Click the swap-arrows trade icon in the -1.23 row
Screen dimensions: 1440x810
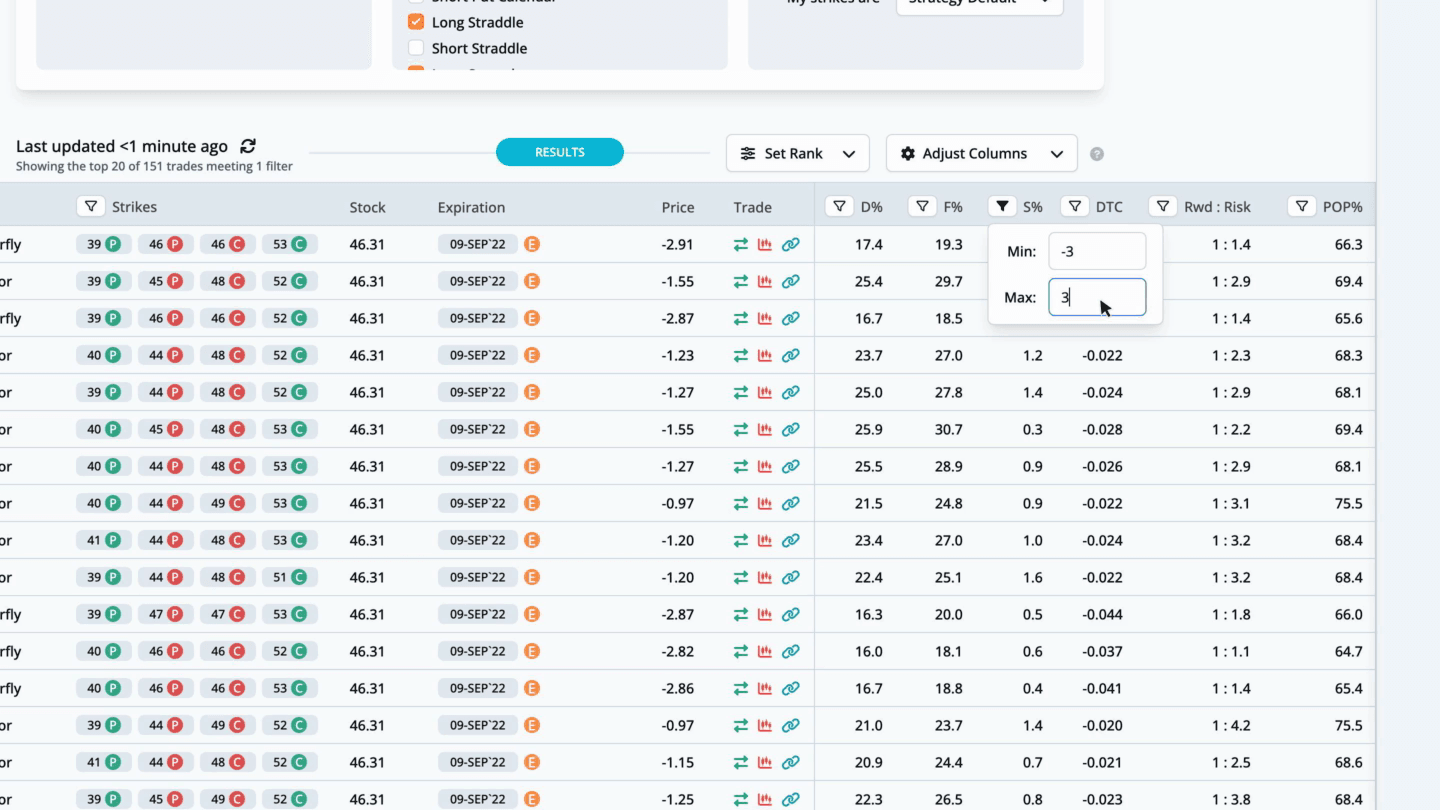[741, 355]
